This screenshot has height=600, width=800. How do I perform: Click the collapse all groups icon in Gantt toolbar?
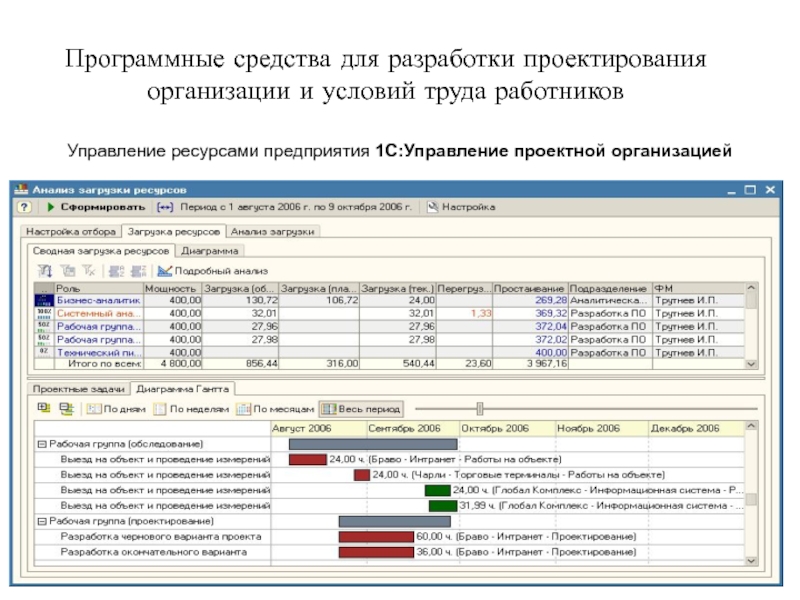click(66, 408)
